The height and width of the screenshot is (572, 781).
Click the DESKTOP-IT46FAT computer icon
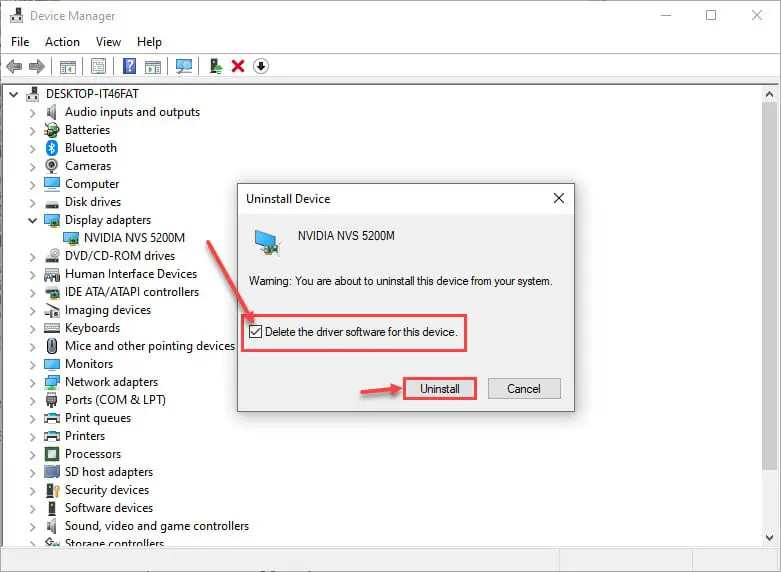[33, 94]
